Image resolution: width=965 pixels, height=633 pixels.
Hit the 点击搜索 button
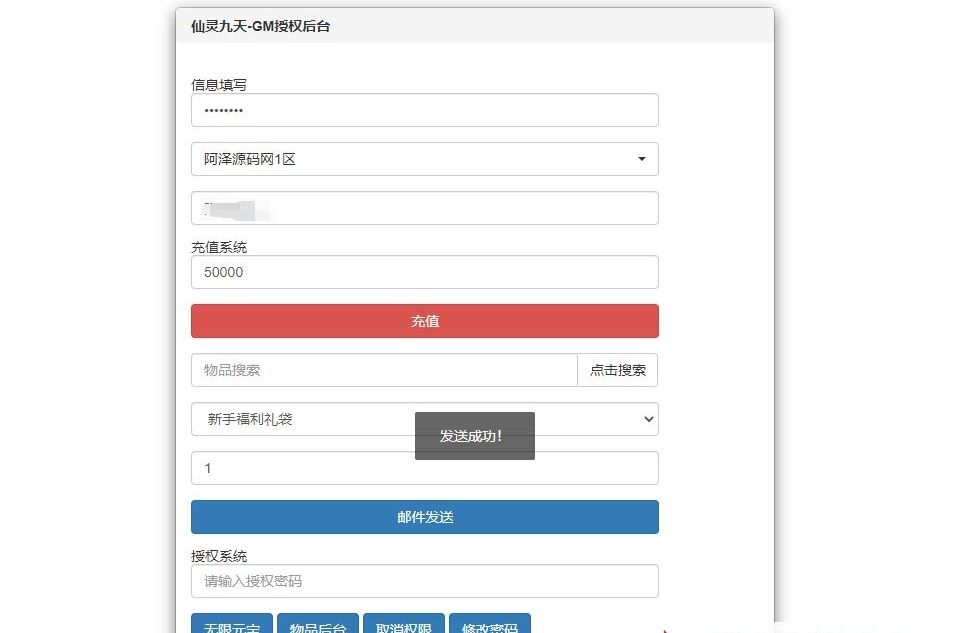click(617, 370)
